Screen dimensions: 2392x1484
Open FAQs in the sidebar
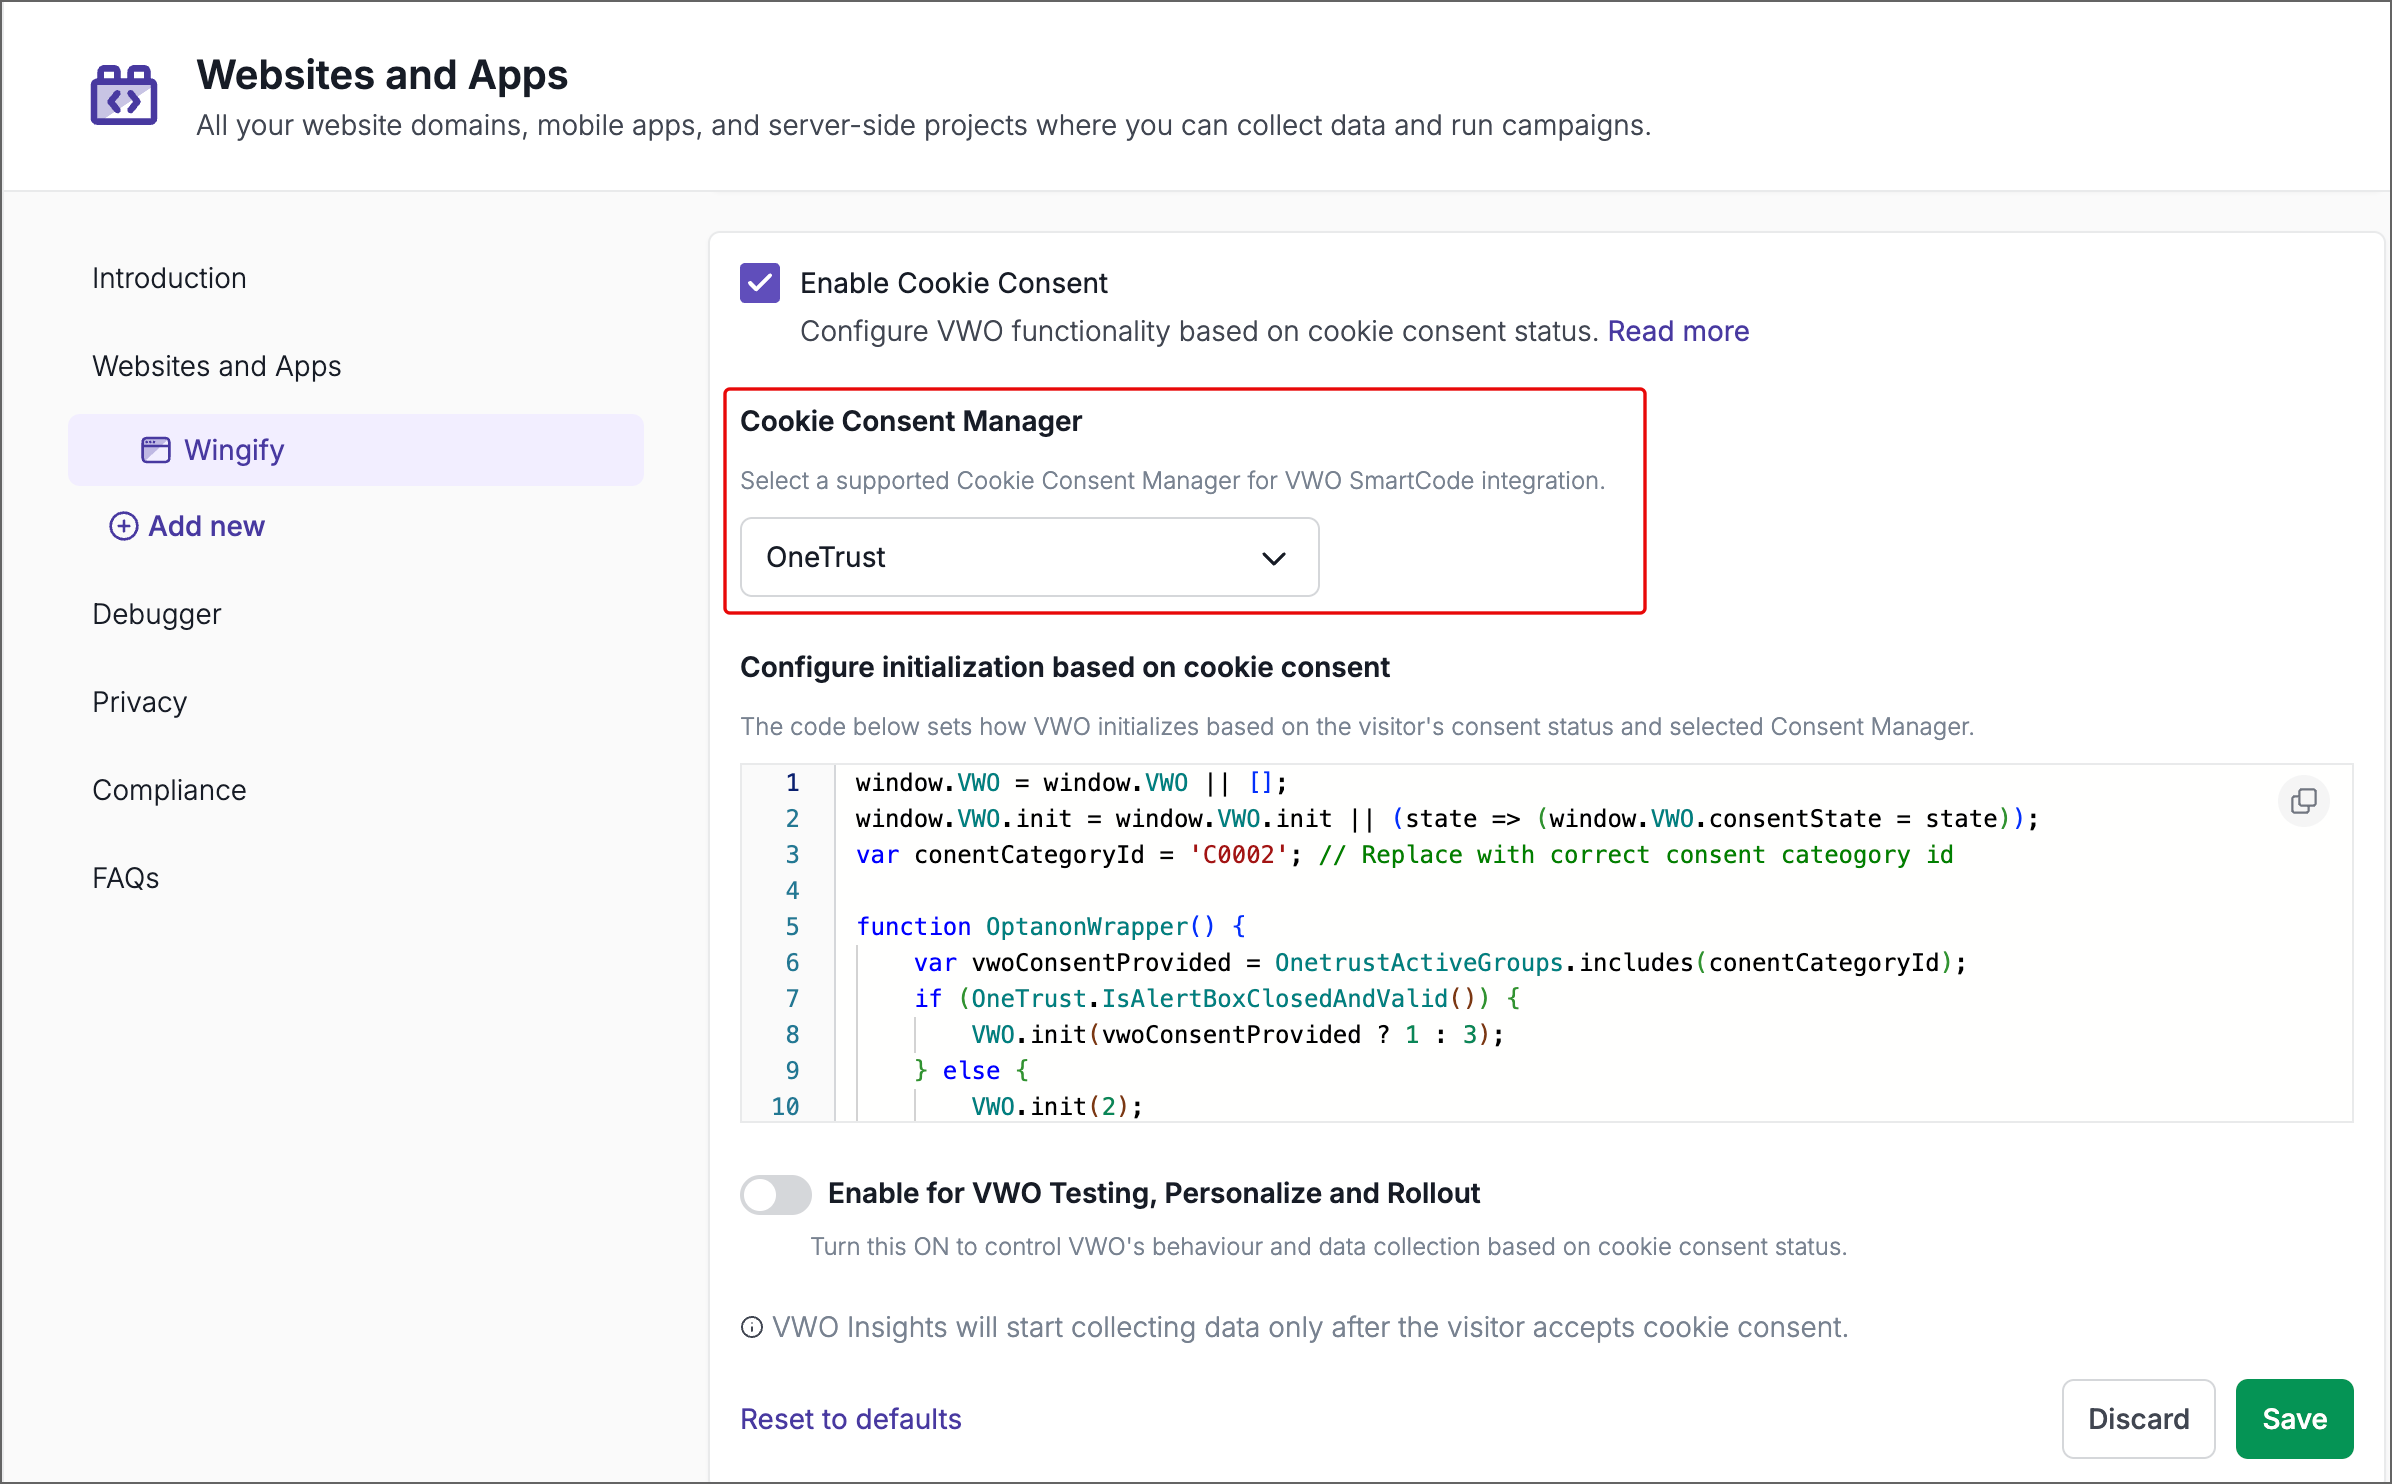(126, 878)
